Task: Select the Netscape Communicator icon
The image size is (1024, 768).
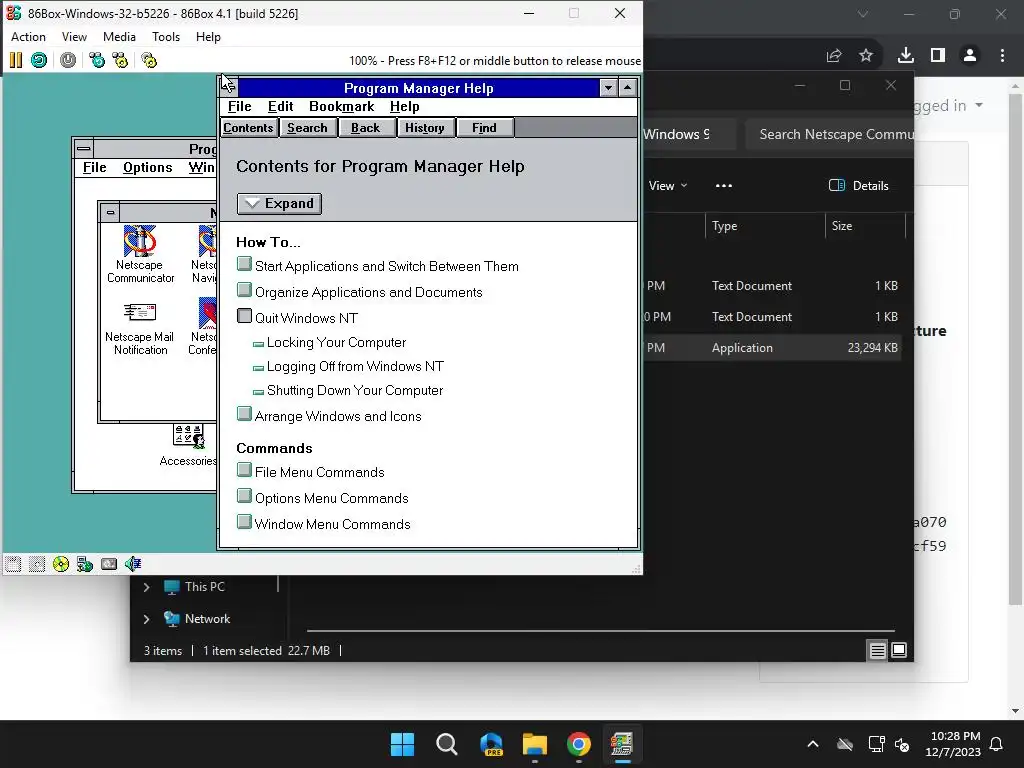Action: pyautogui.click(x=140, y=254)
